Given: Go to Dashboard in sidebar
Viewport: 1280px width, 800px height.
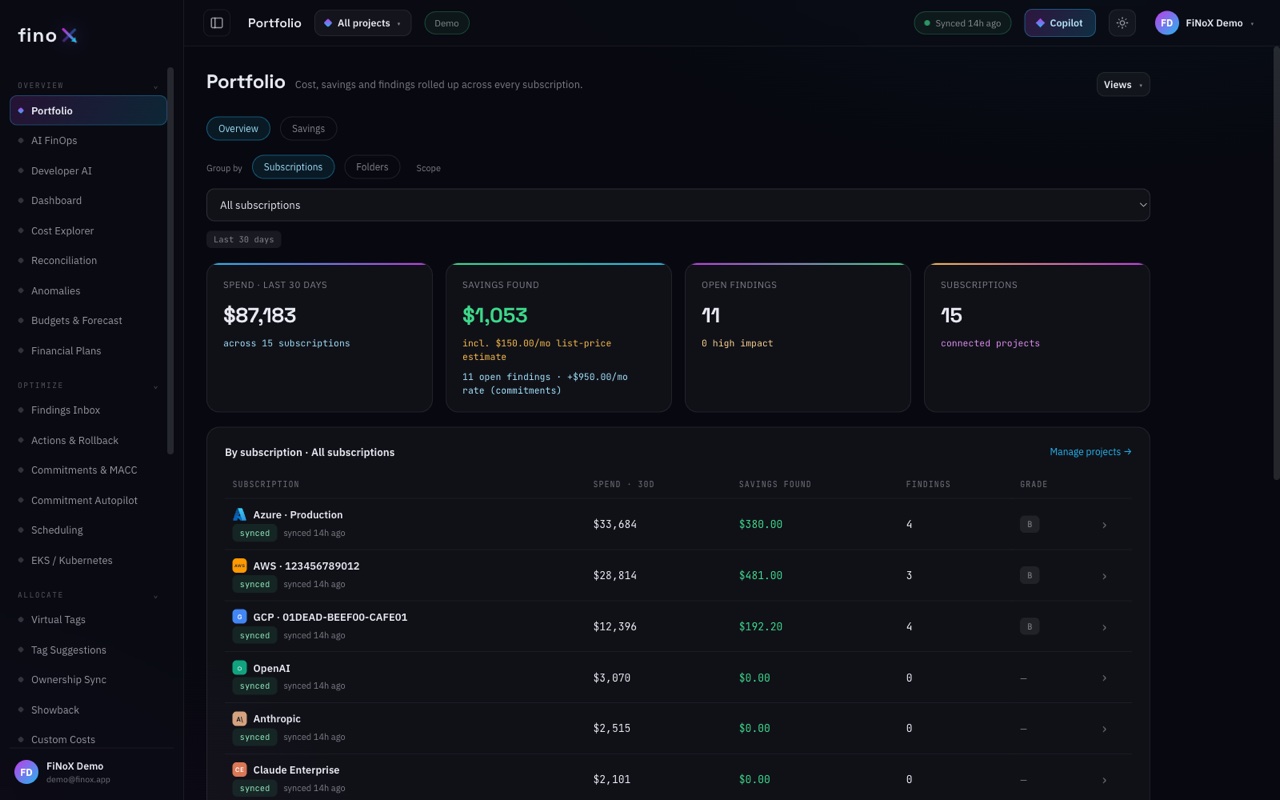Looking at the screenshot, I should pos(88,201).
